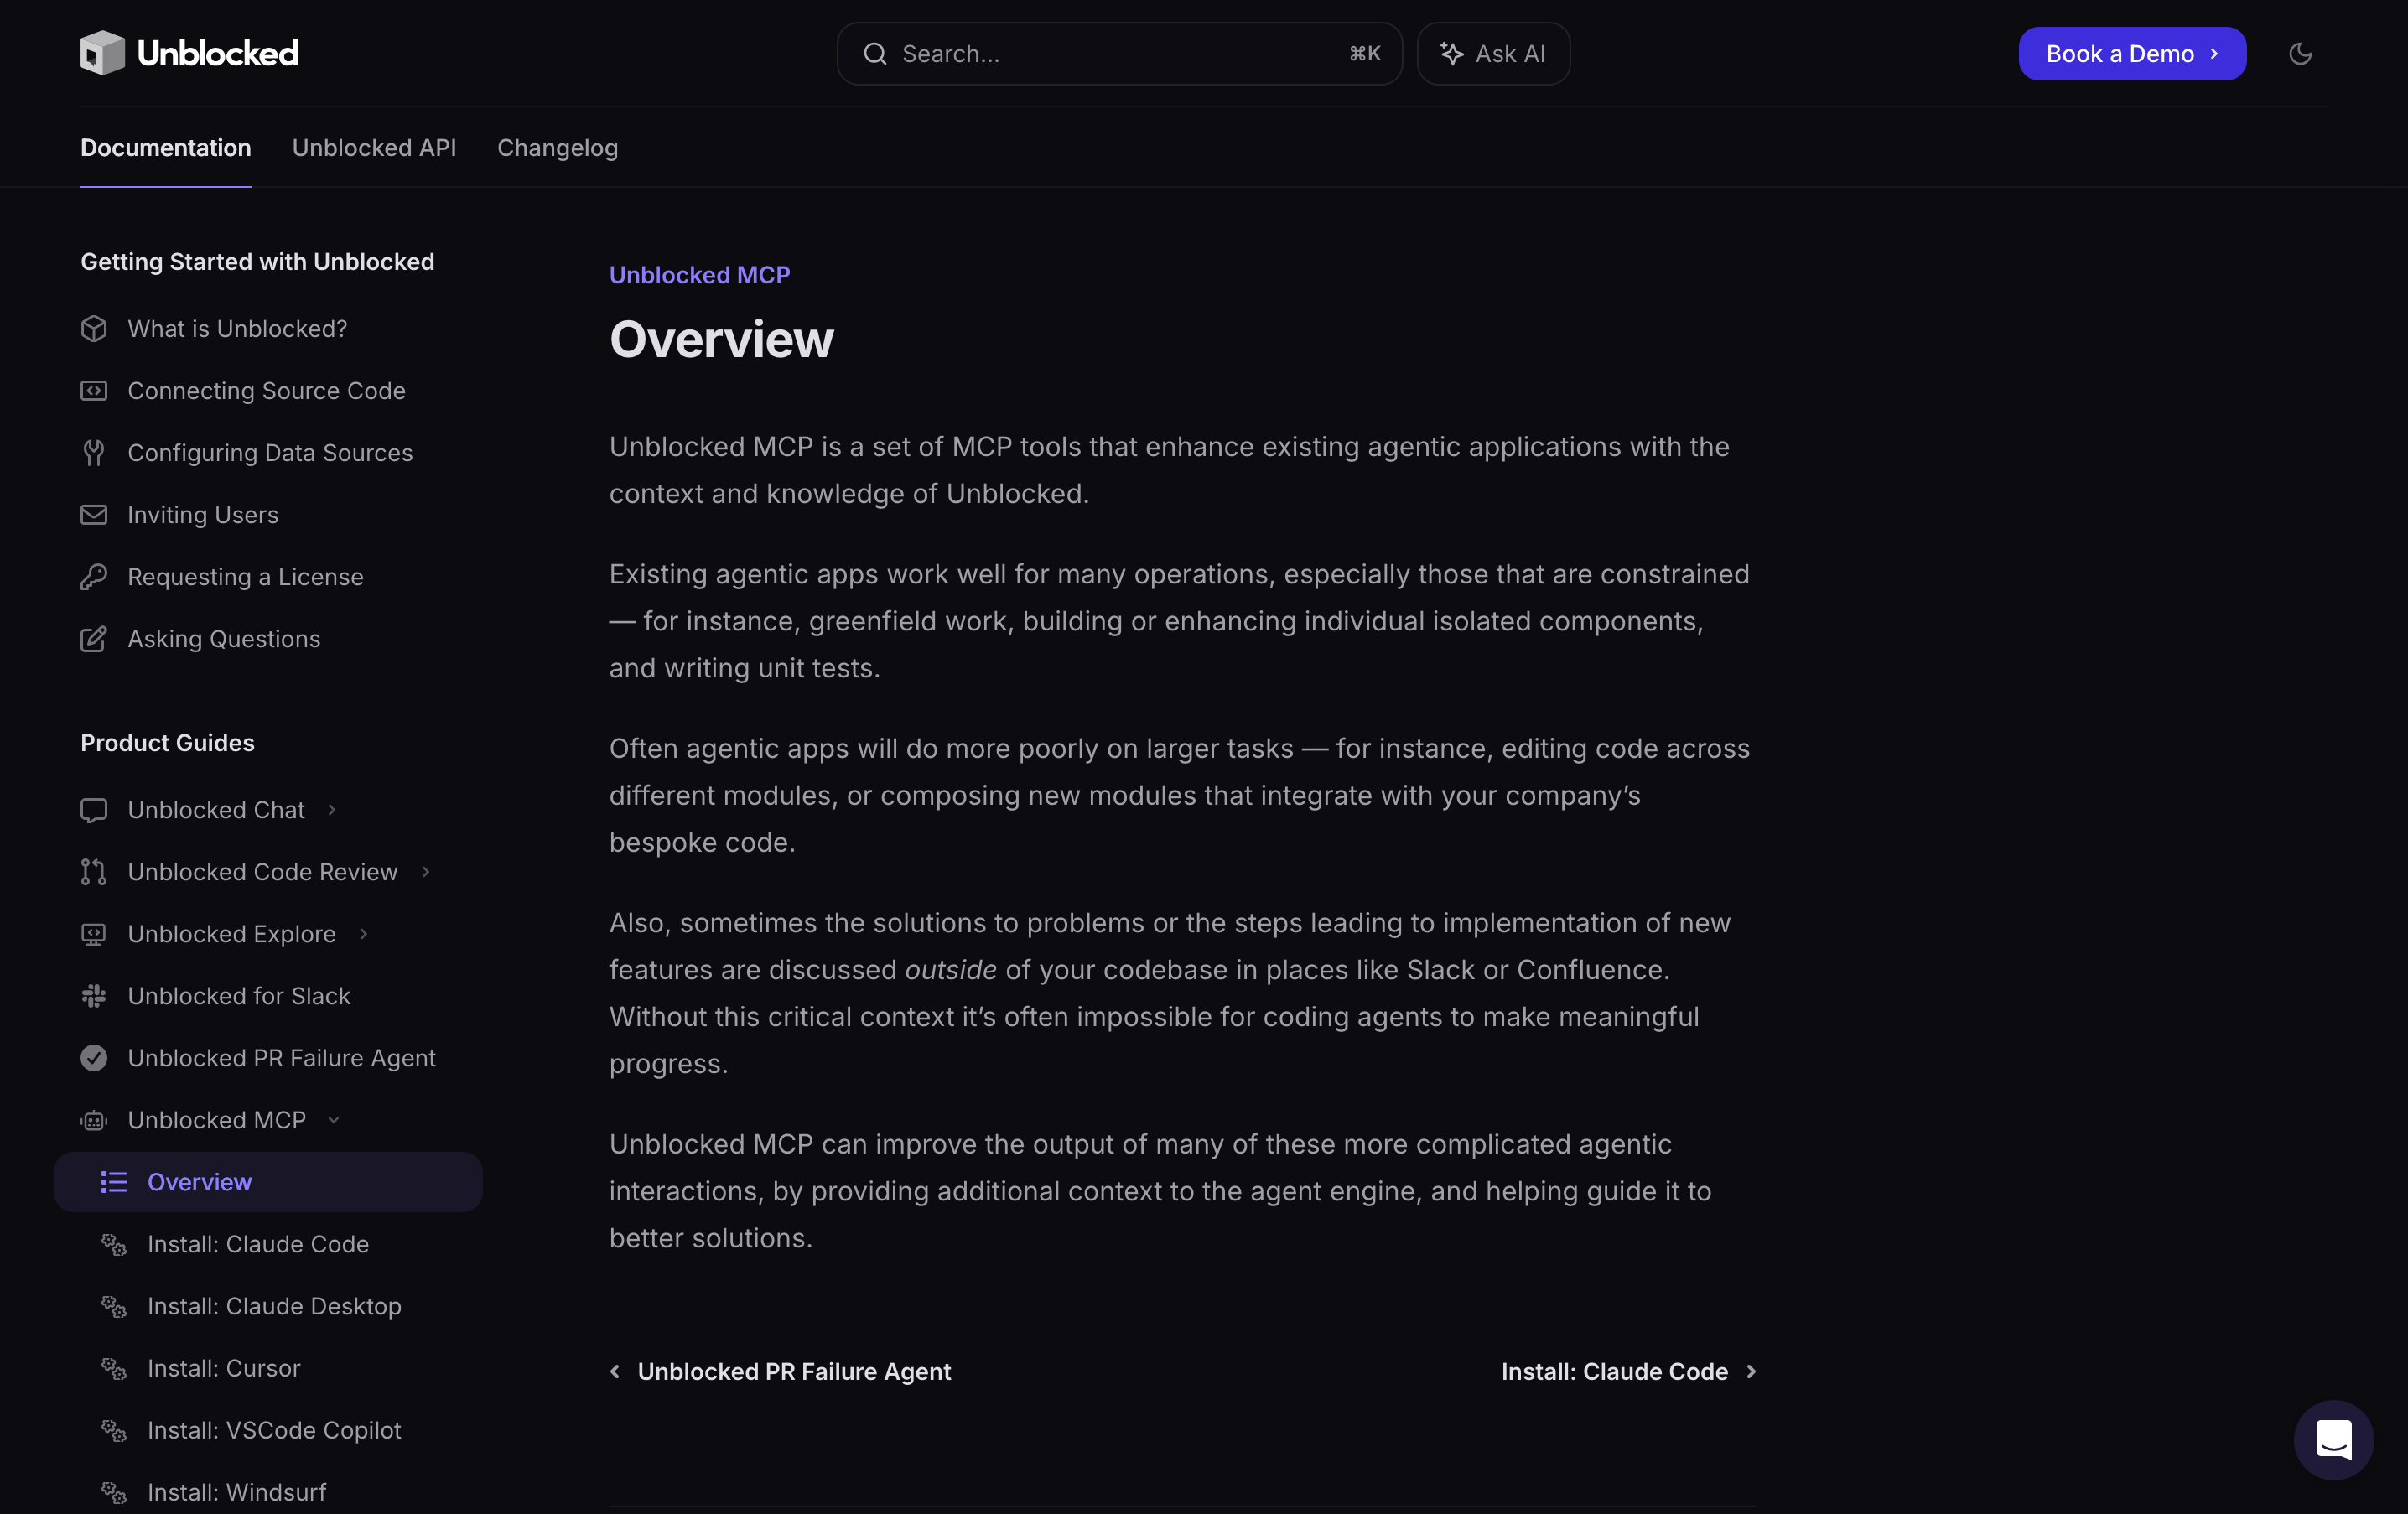This screenshot has width=2408, height=1514.
Task: Click the envelope icon for Inviting Users
Action: [94, 515]
